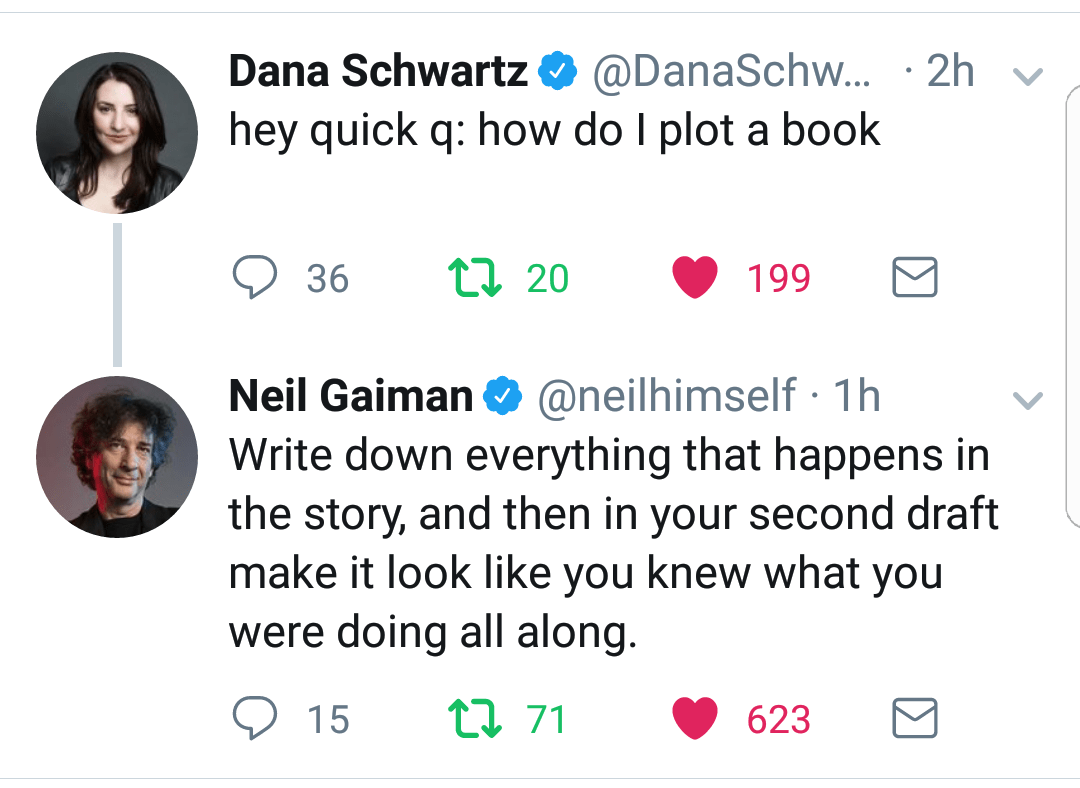Open the 1h timestamp on Neil's reply

(x=857, y=397)
